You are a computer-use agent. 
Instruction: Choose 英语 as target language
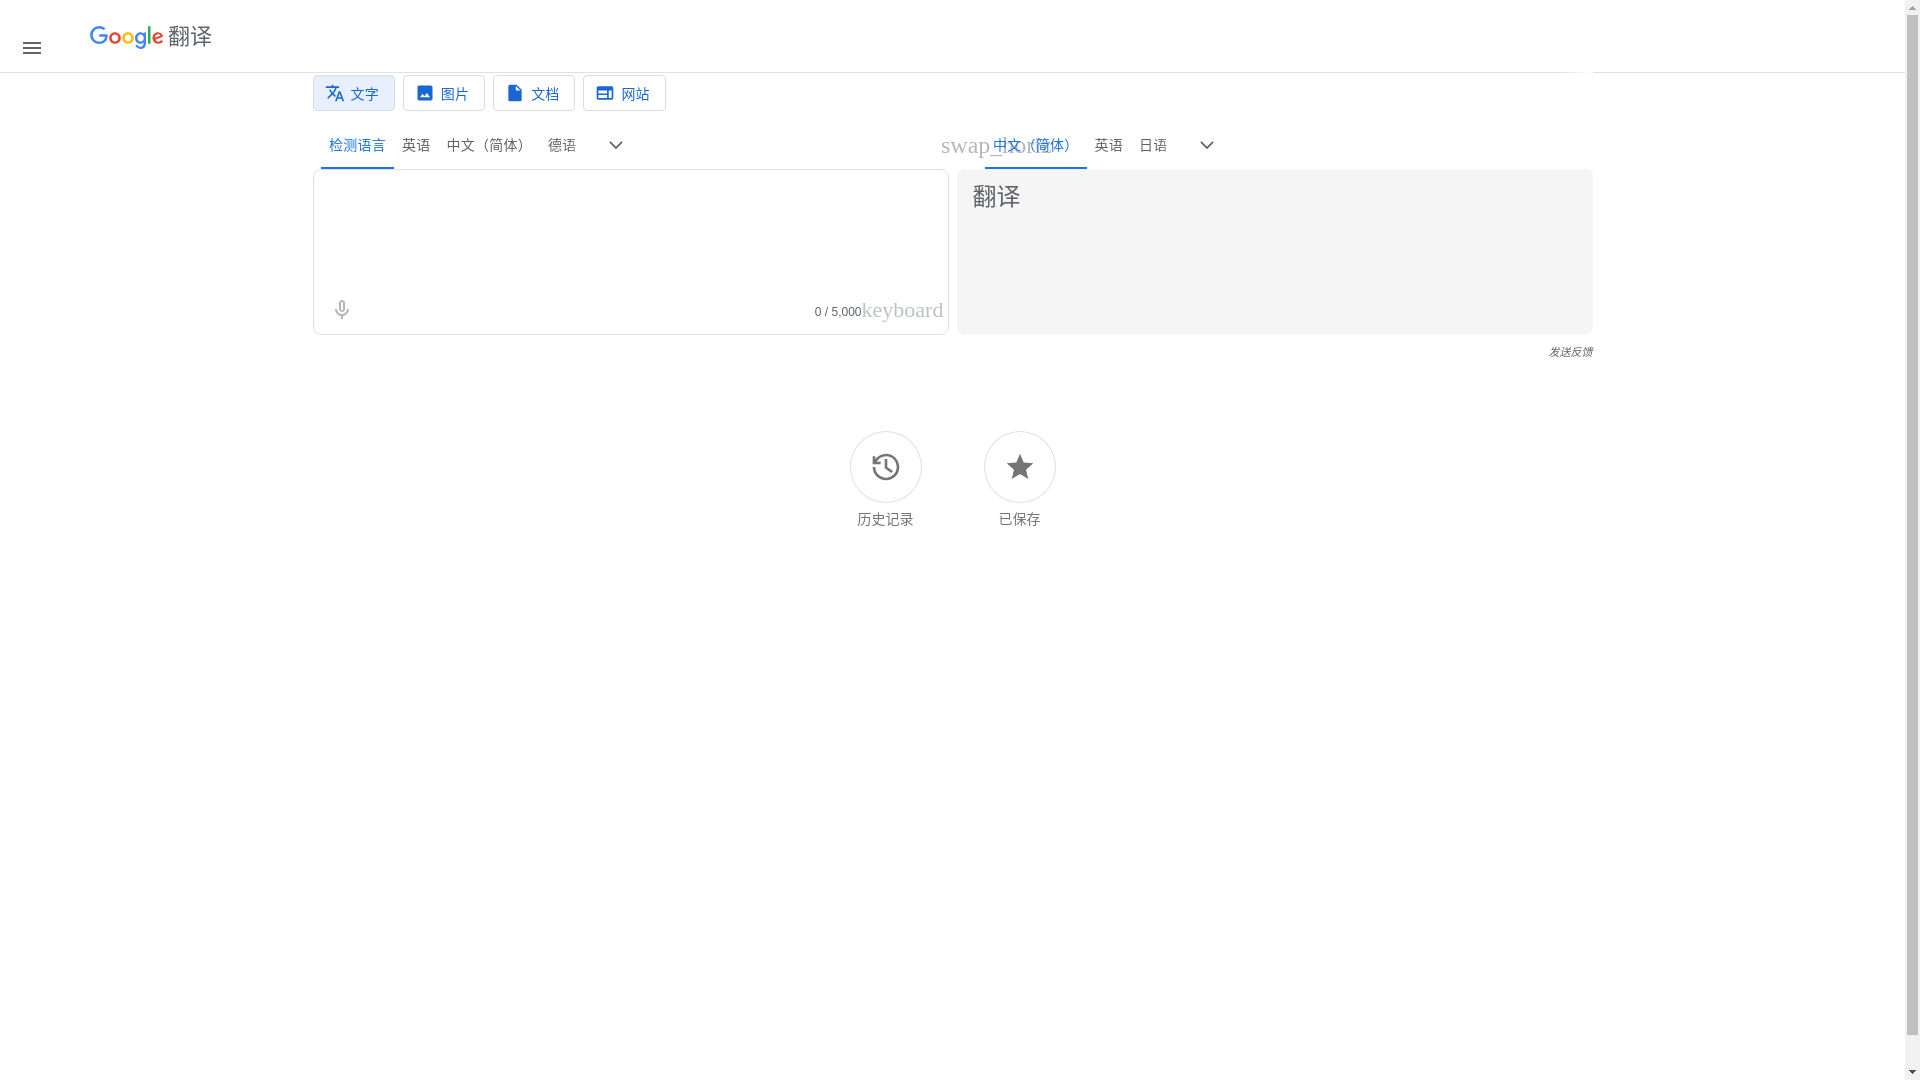click(x=1108, y=146)
